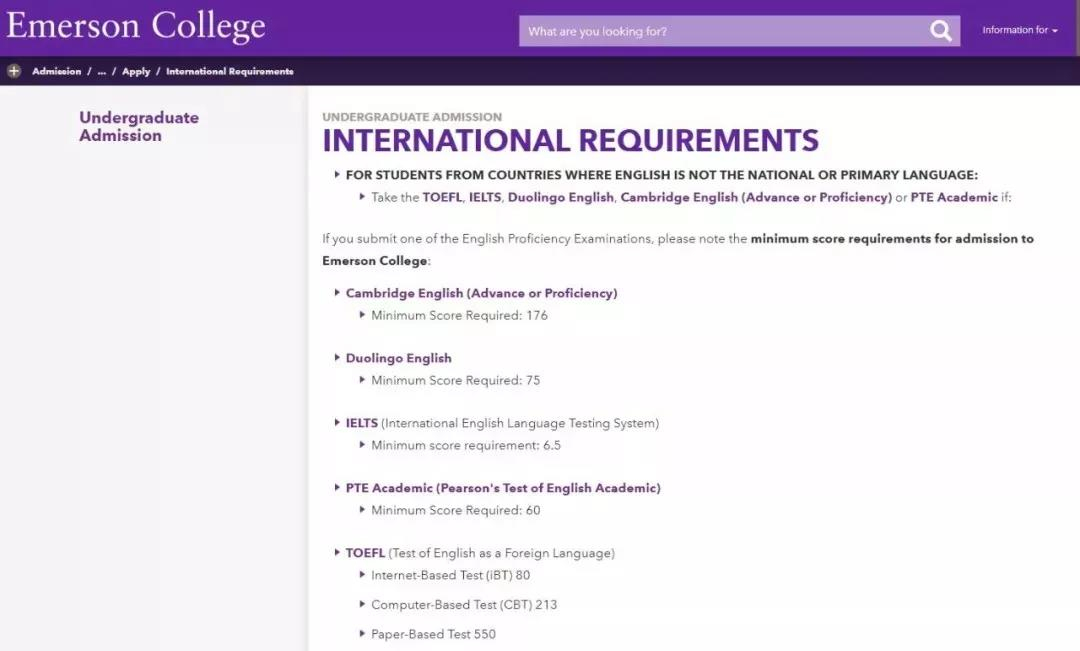This screenshot has width=1080, height=651.
Task: Click the 'Minimum Score Required: 75' text
Action: point(455,380)
